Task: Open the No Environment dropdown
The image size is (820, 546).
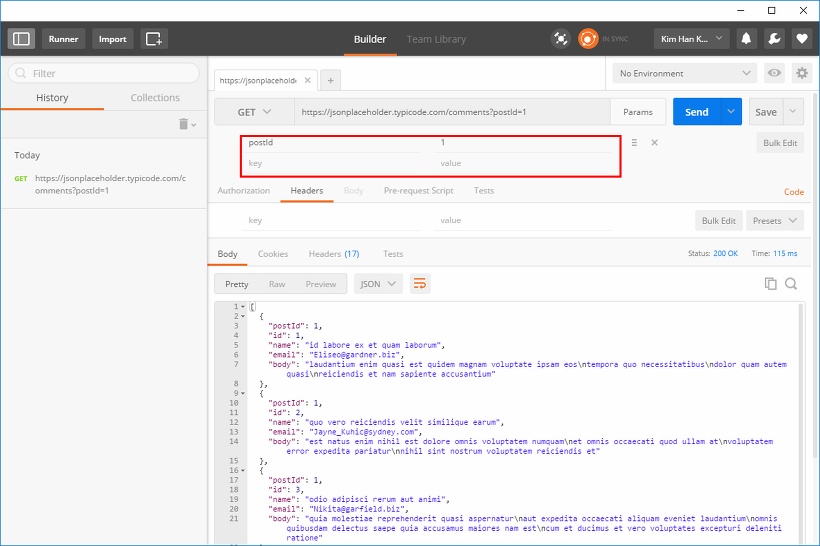Action: [x=685, y=73]
